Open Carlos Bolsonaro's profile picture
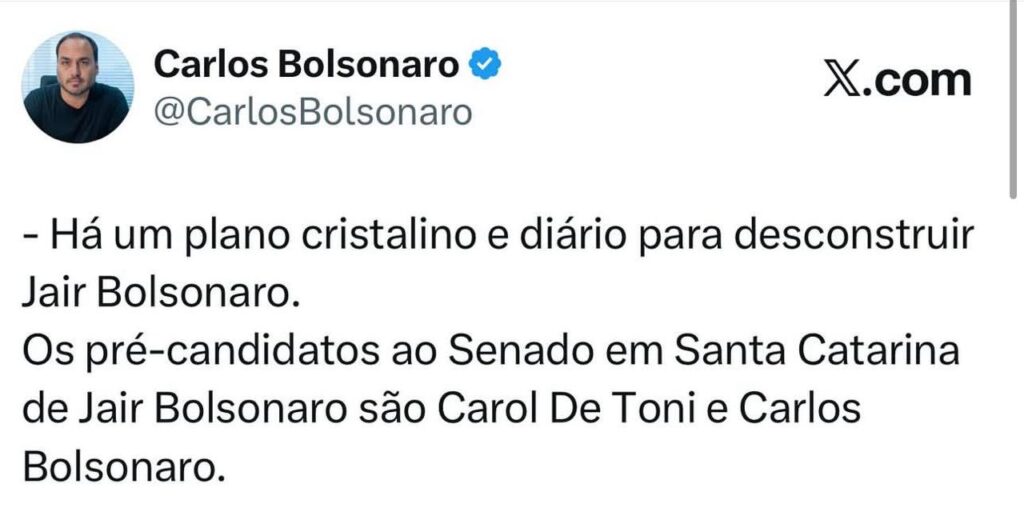The width and height of the screenshot is (1024, 528). pyautogui.click(x=78, y=86)
